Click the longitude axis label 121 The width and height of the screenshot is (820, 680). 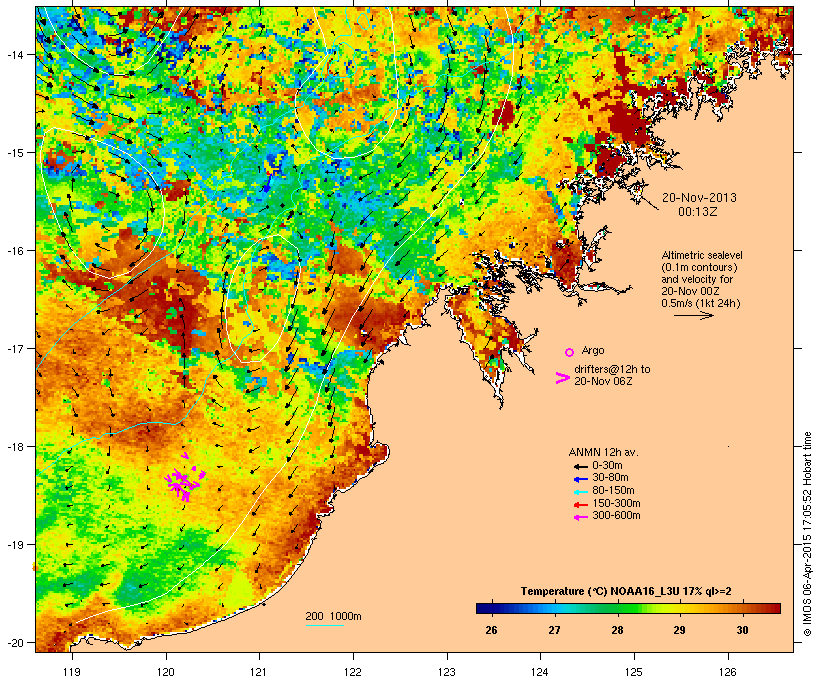pyautogui.click(x=259, y=672)
